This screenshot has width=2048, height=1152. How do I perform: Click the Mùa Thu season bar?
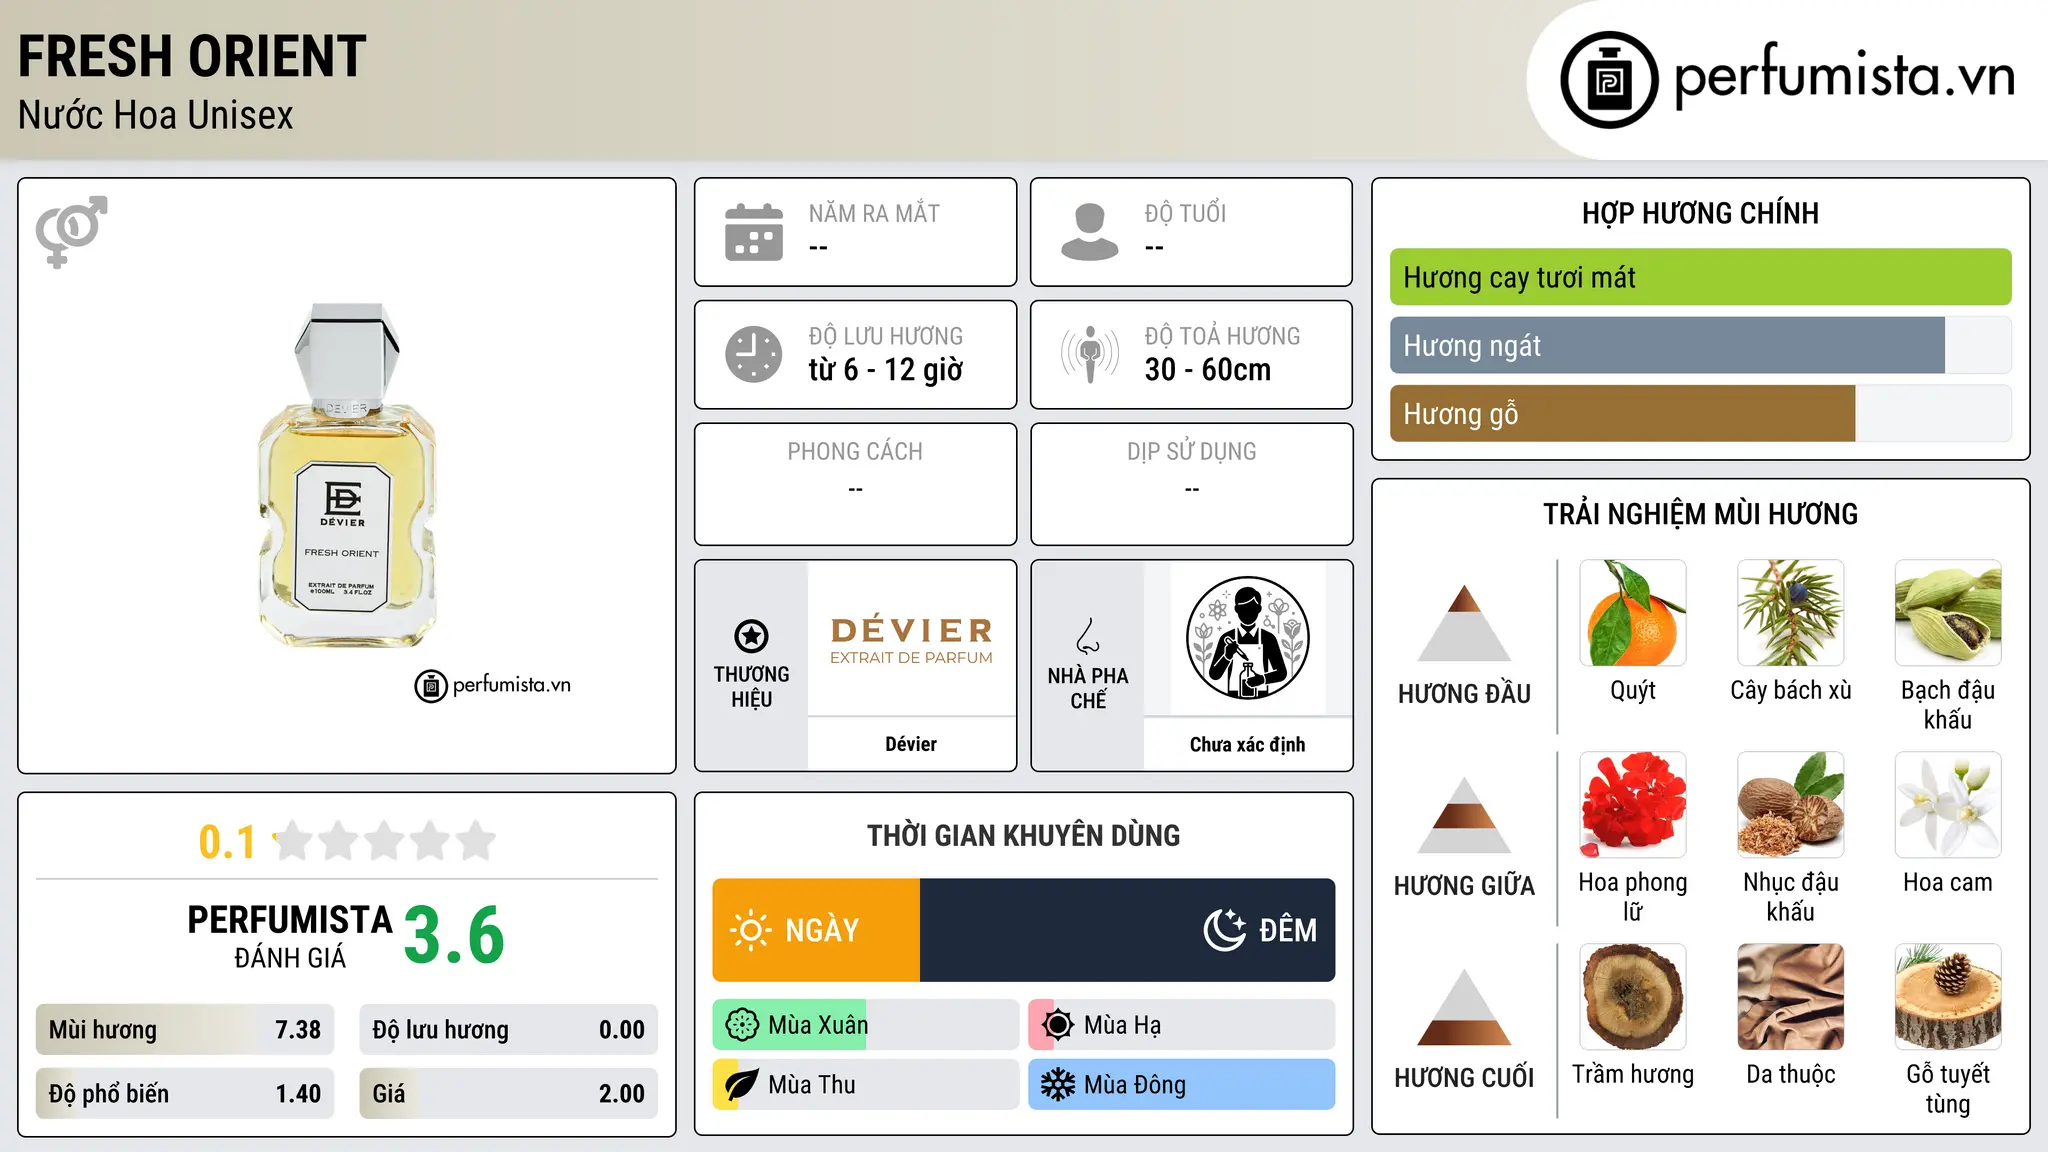(x=865, y=1085)
